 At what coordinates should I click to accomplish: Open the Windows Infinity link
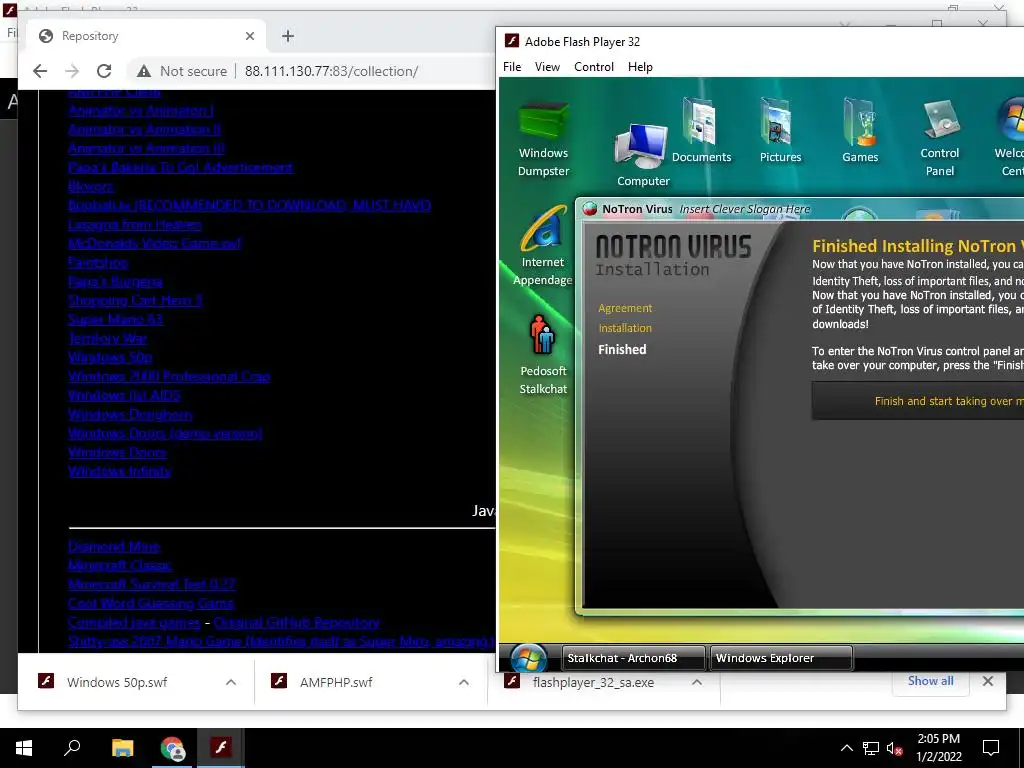[120, 470]
